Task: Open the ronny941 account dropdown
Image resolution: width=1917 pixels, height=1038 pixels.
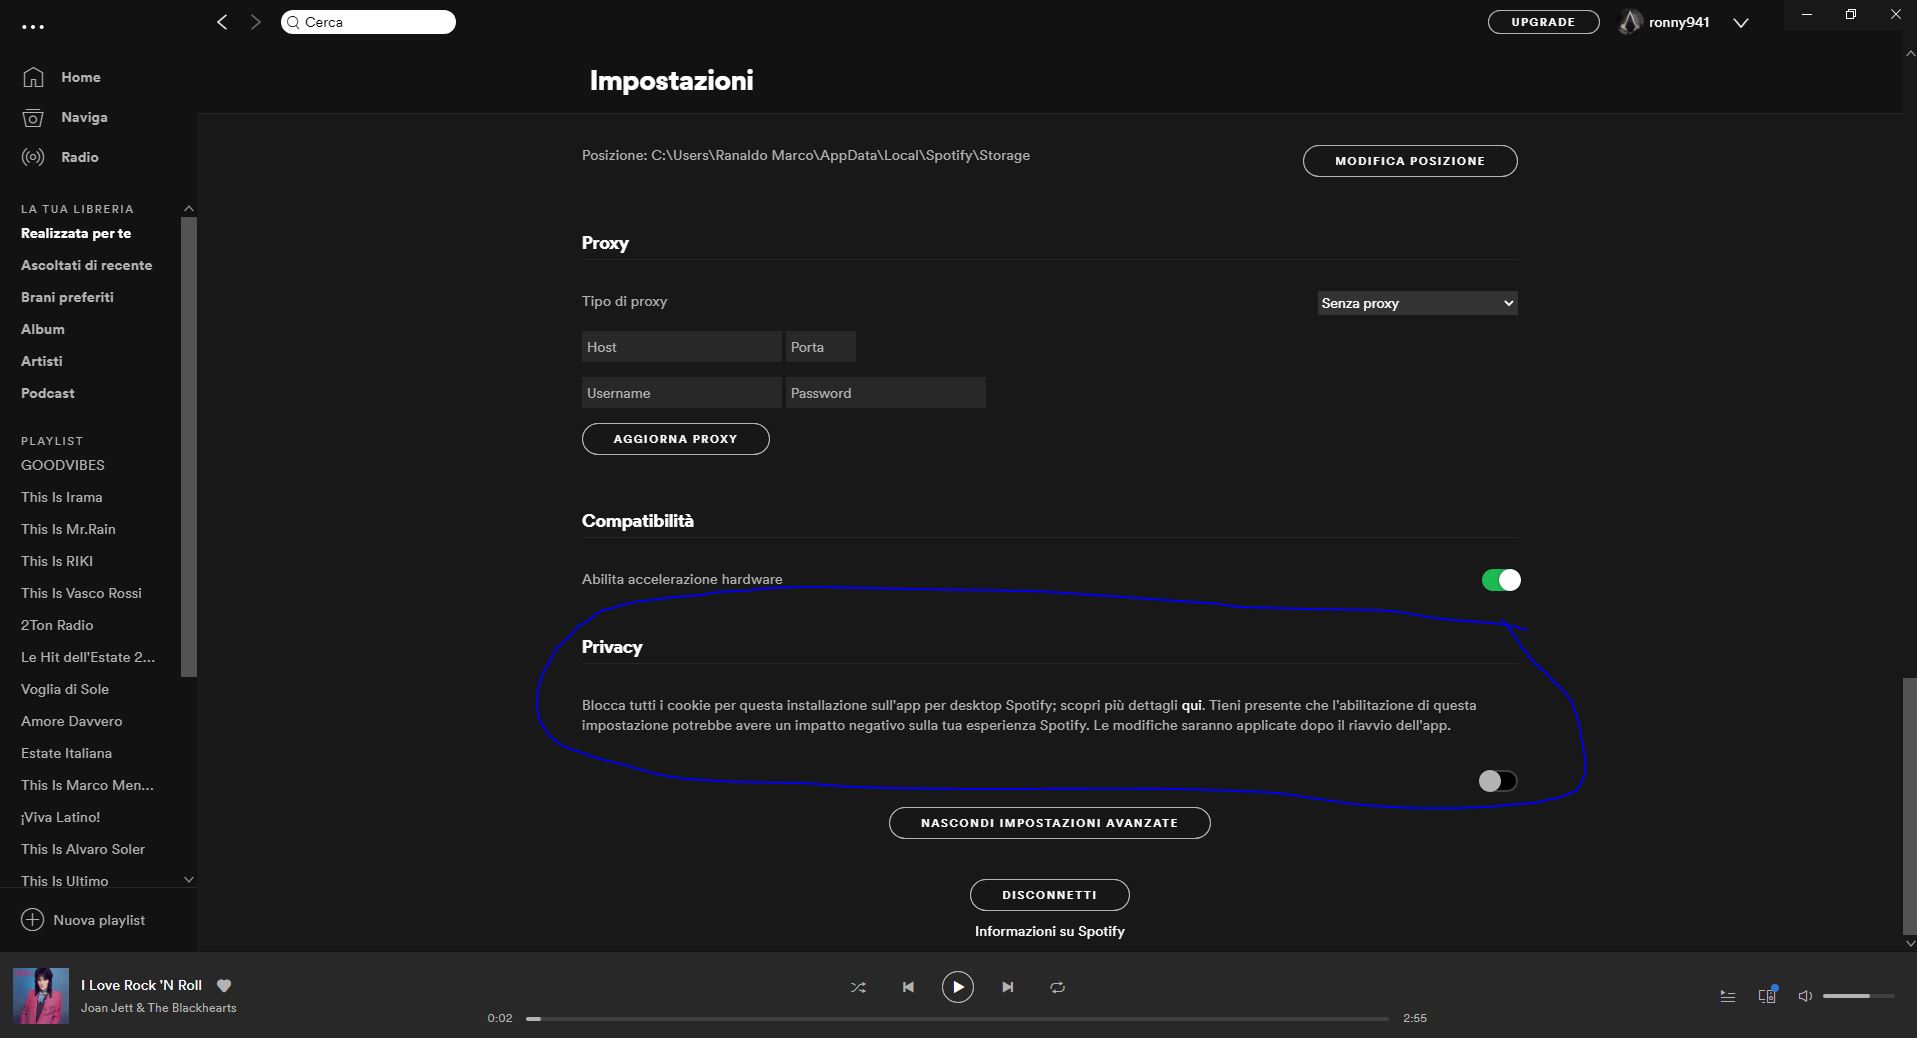Action: pyautogui.click(x=1740, y=21)
